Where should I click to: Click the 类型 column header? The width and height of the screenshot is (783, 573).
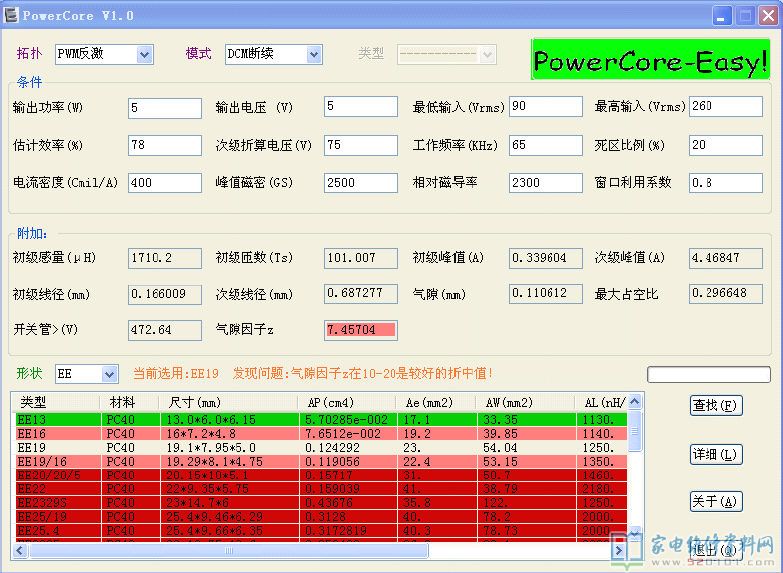tap(56, 402)
